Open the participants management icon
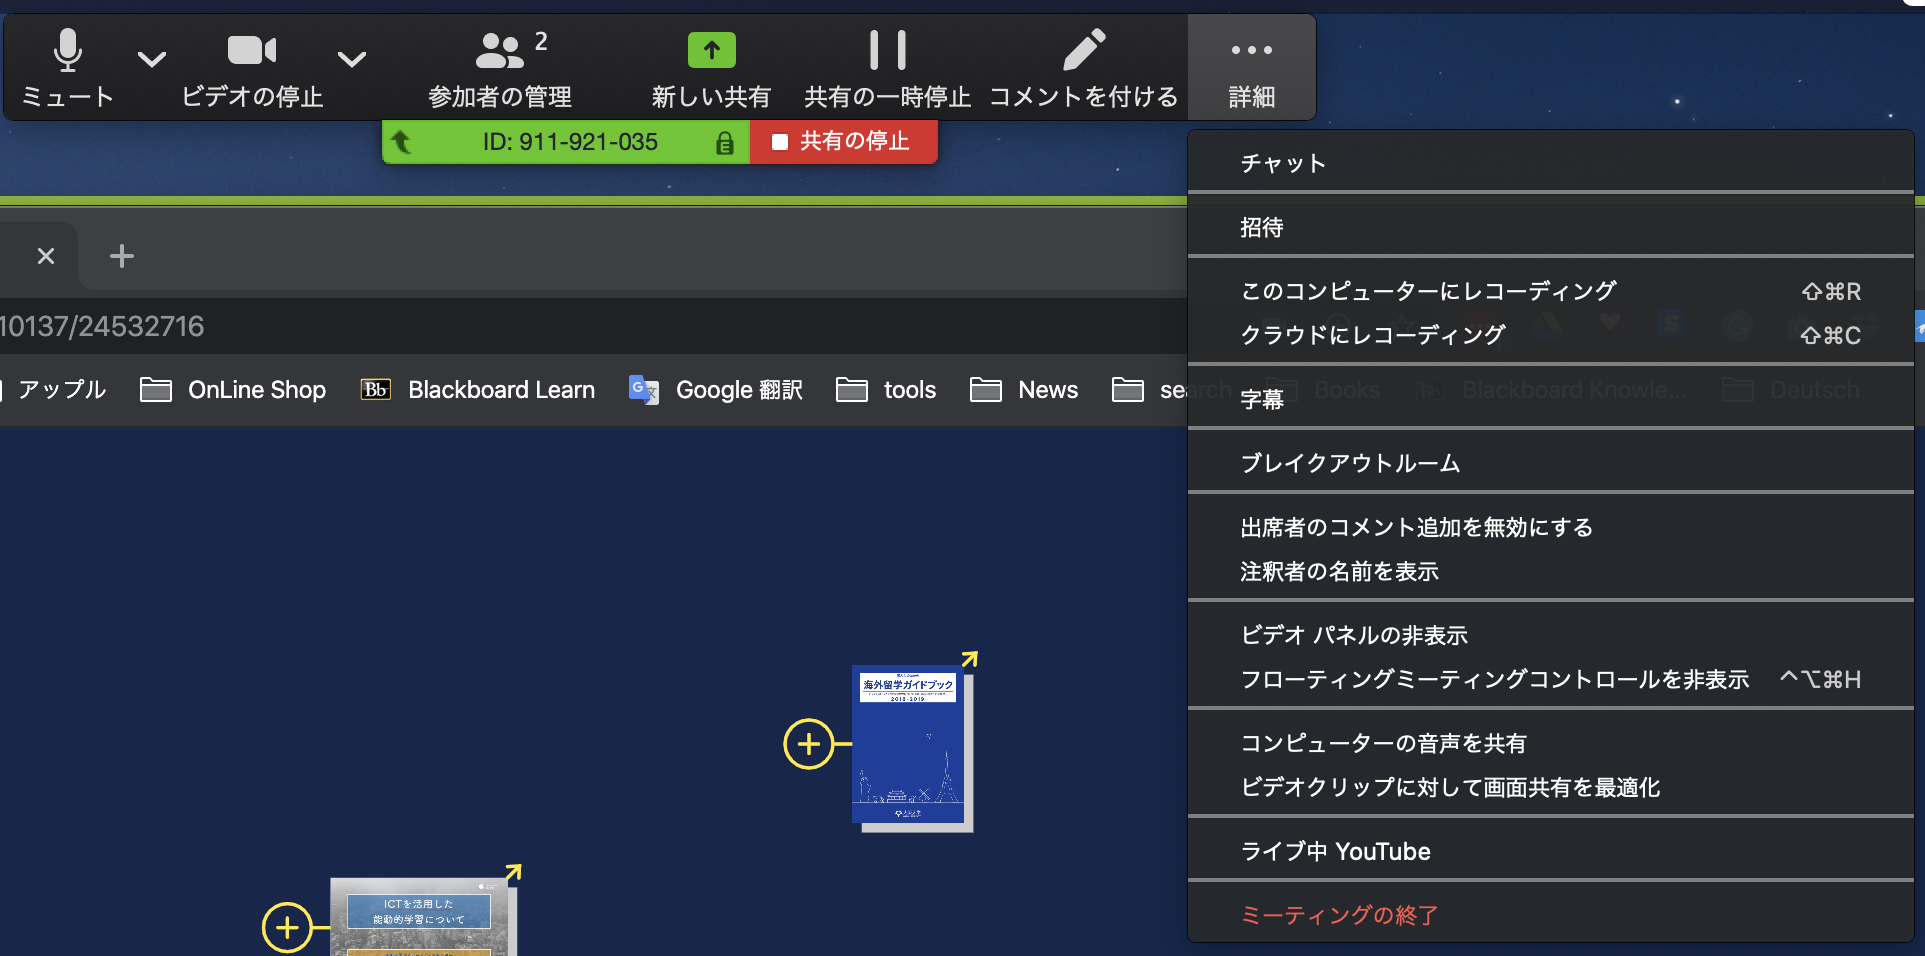Viewport: 1925px width, 956px height. click(x=499, y=51)
